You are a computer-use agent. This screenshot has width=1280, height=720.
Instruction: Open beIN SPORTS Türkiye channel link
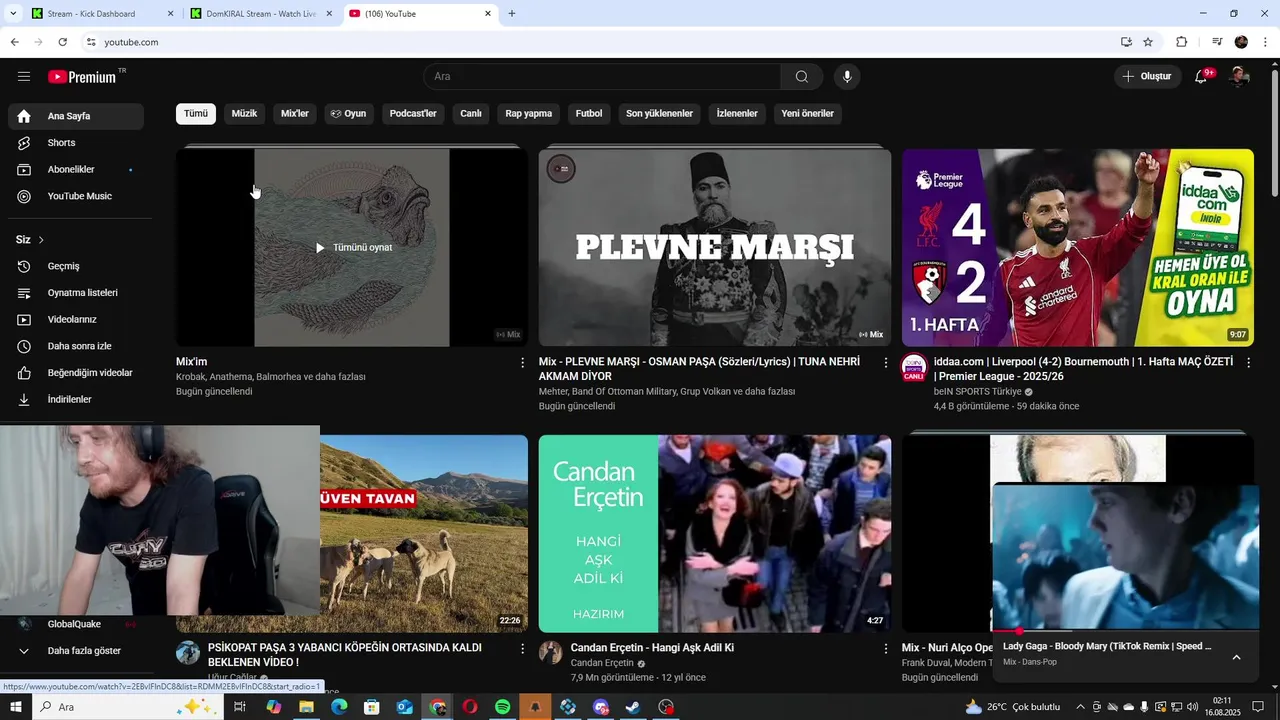point(977,392)
